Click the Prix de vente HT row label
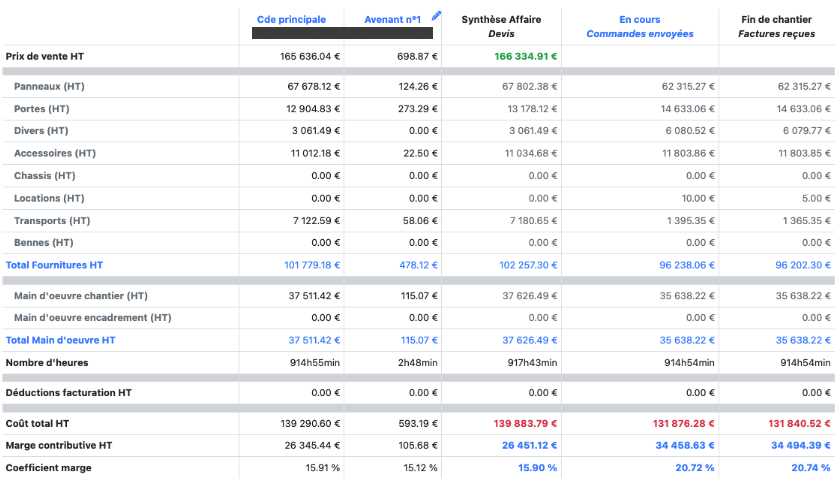Viewport: 837px width, 486px height. tap(44, 57)
